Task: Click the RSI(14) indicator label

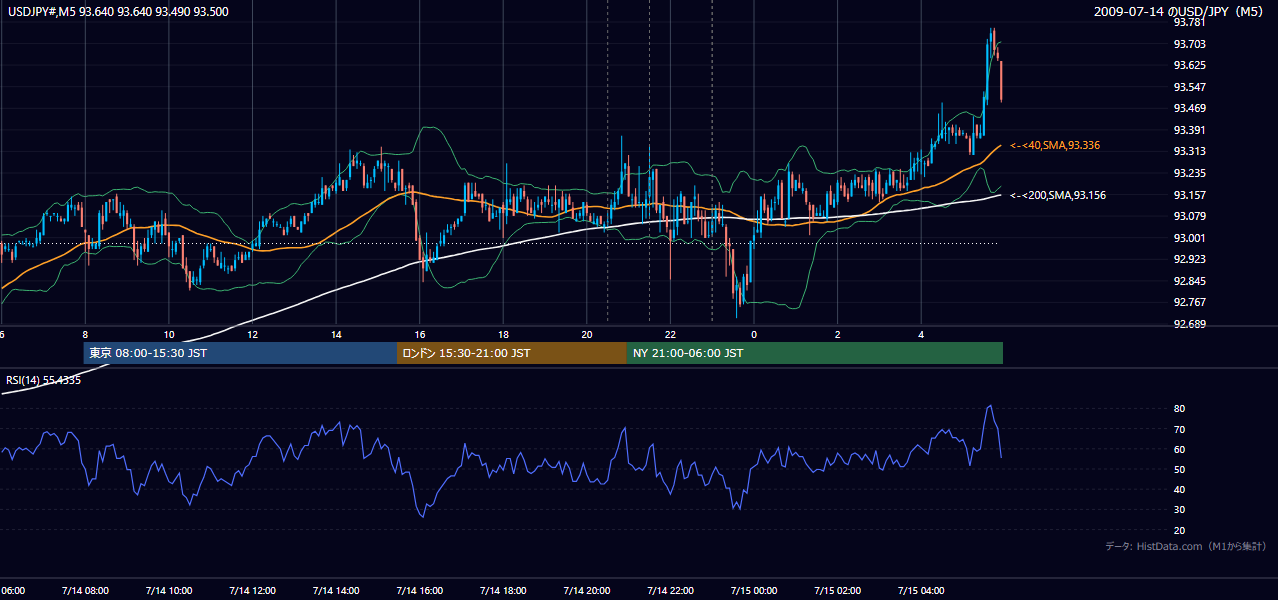Action: 44,380
